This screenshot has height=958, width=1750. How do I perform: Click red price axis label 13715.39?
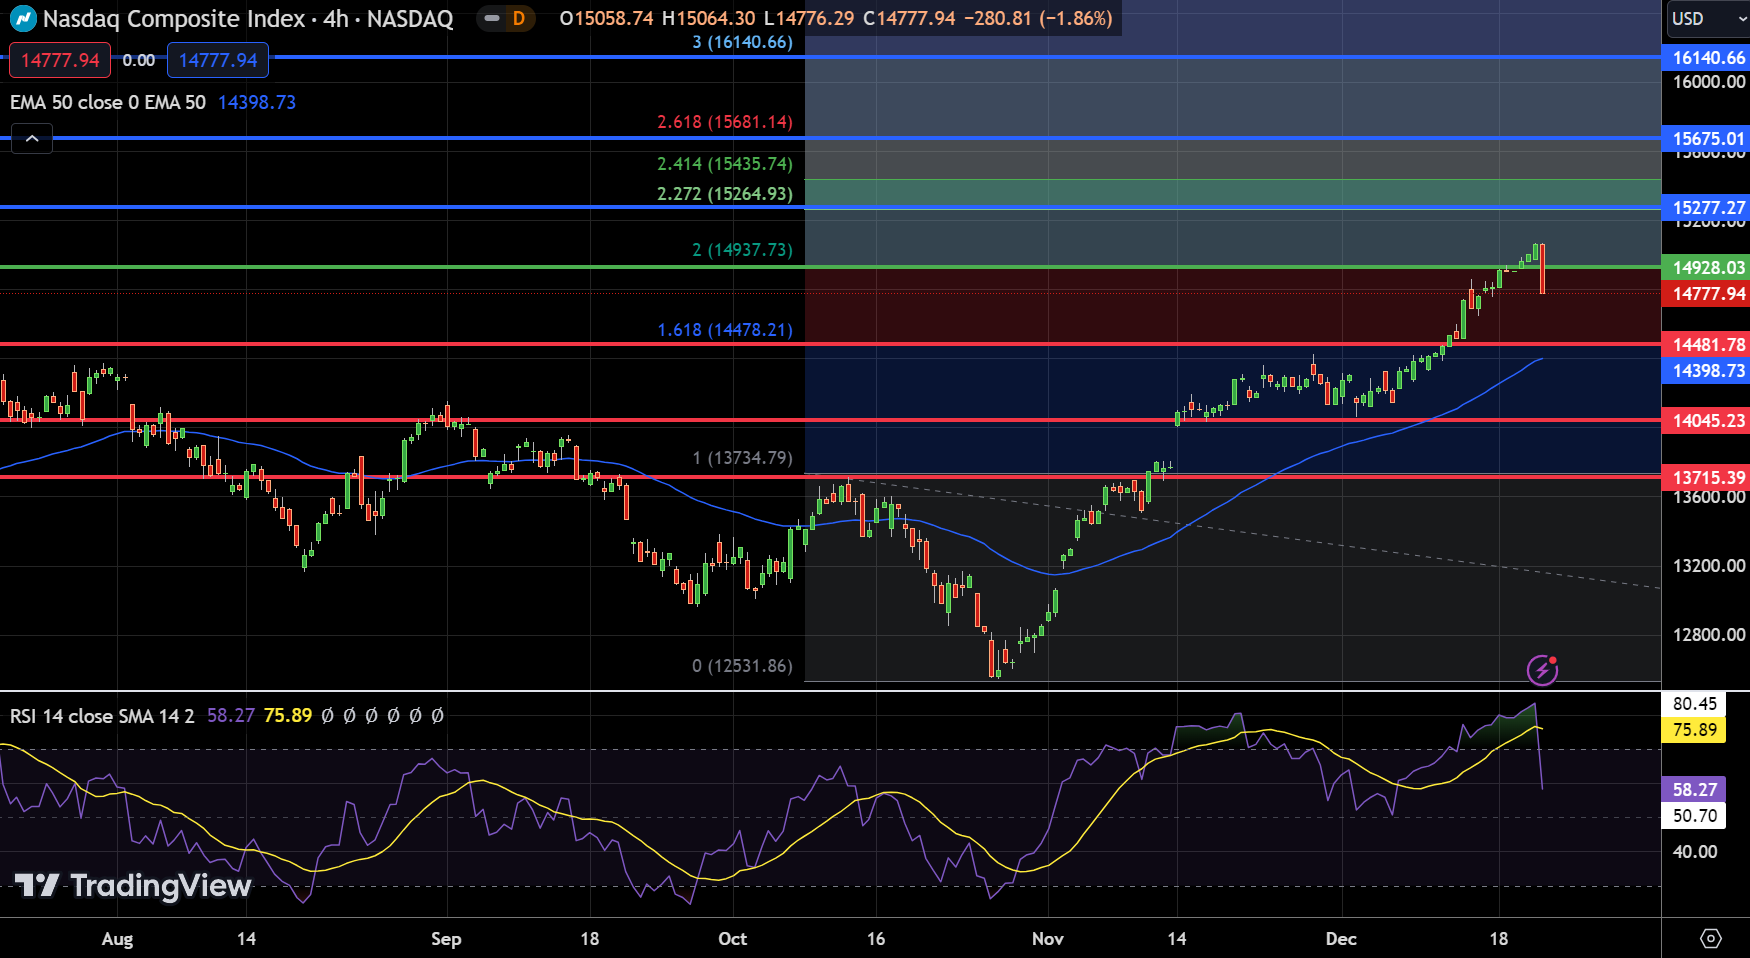[x=1706, y=478]
